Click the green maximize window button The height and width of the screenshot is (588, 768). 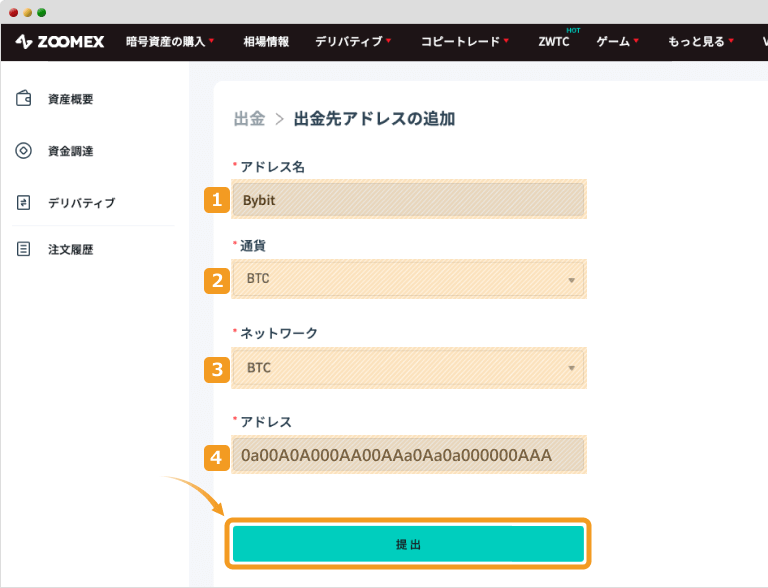[x=42, y=12]
